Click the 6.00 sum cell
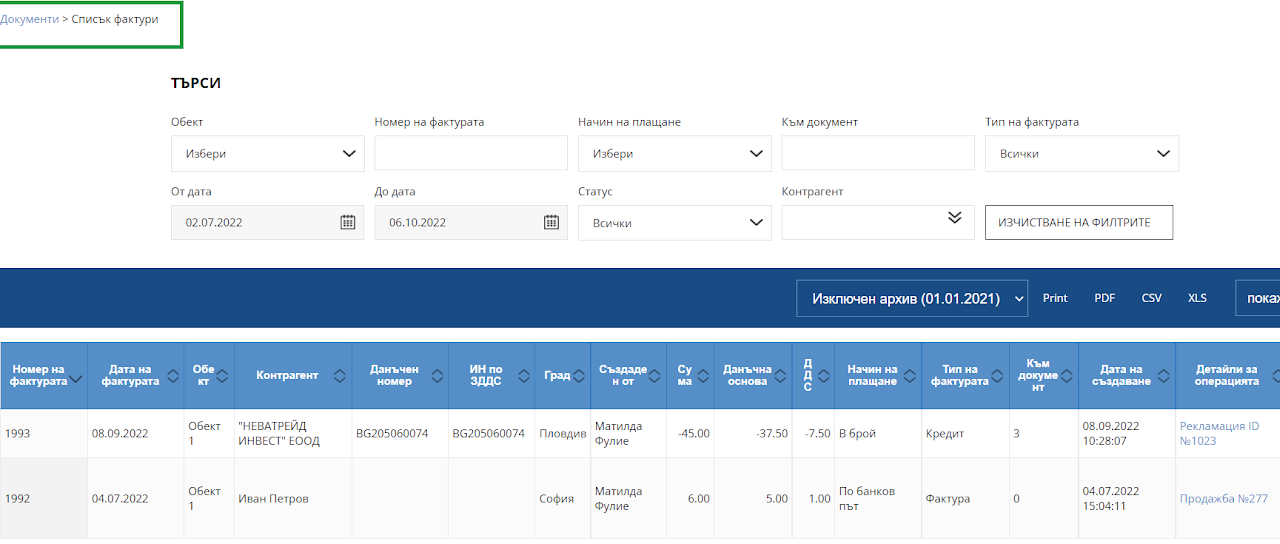This screenshot has width=1280, height=544. coord(691,498)
